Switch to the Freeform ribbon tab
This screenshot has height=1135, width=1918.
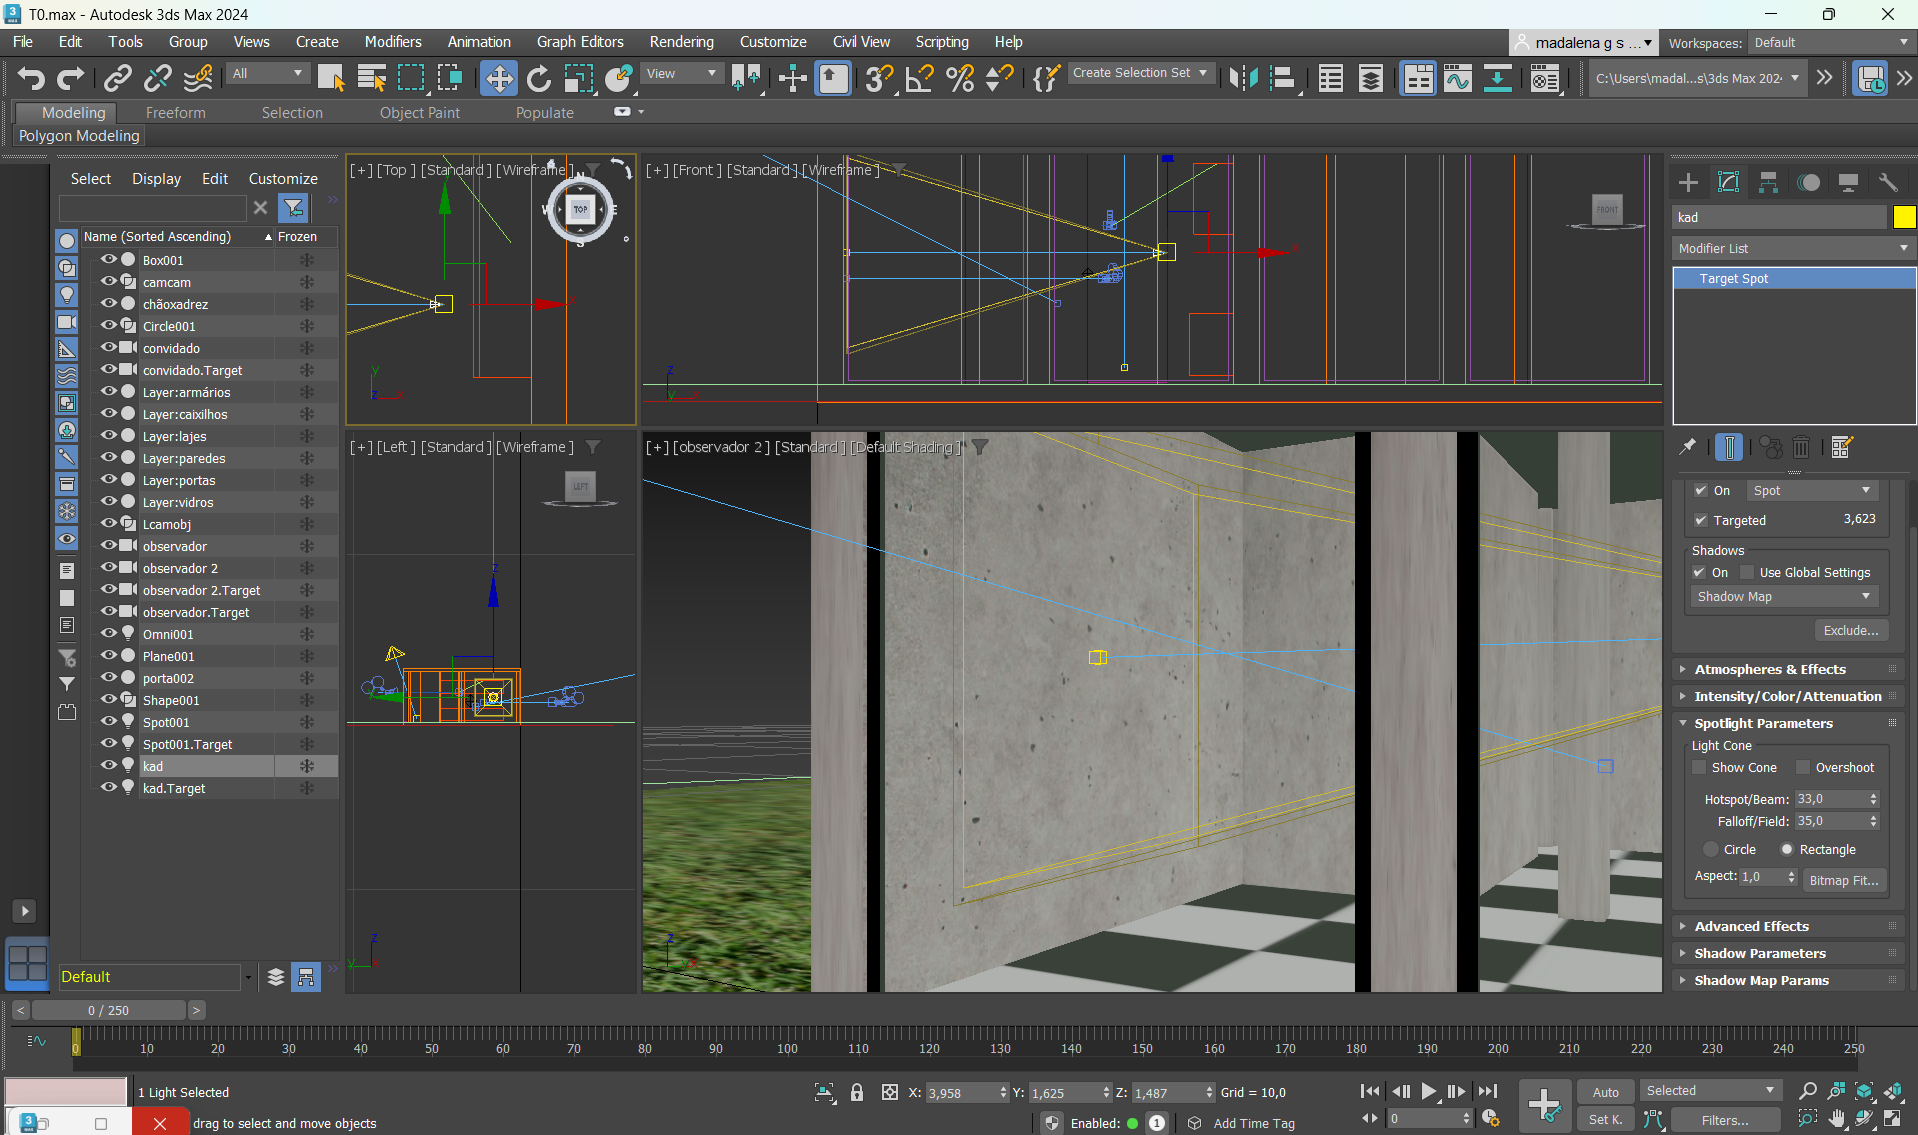[x=175, y=113]
